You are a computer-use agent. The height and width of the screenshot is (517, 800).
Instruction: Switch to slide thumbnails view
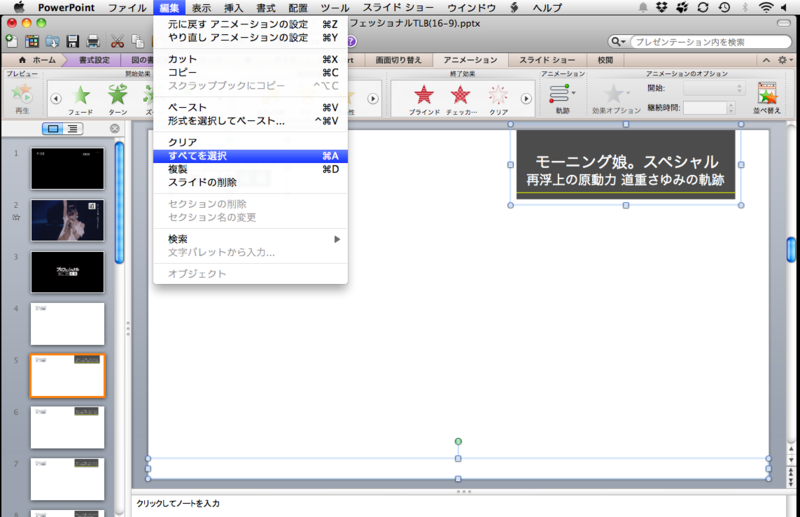53,129
